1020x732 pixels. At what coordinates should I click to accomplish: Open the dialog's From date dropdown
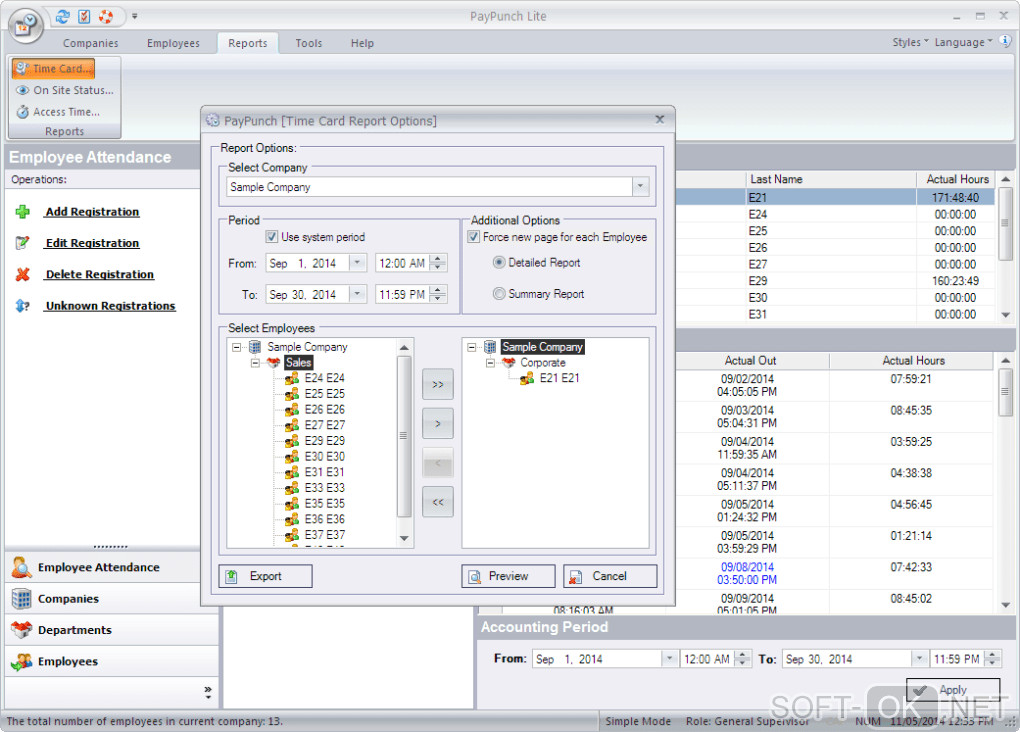pyautogui.click(x=358, y=263)
